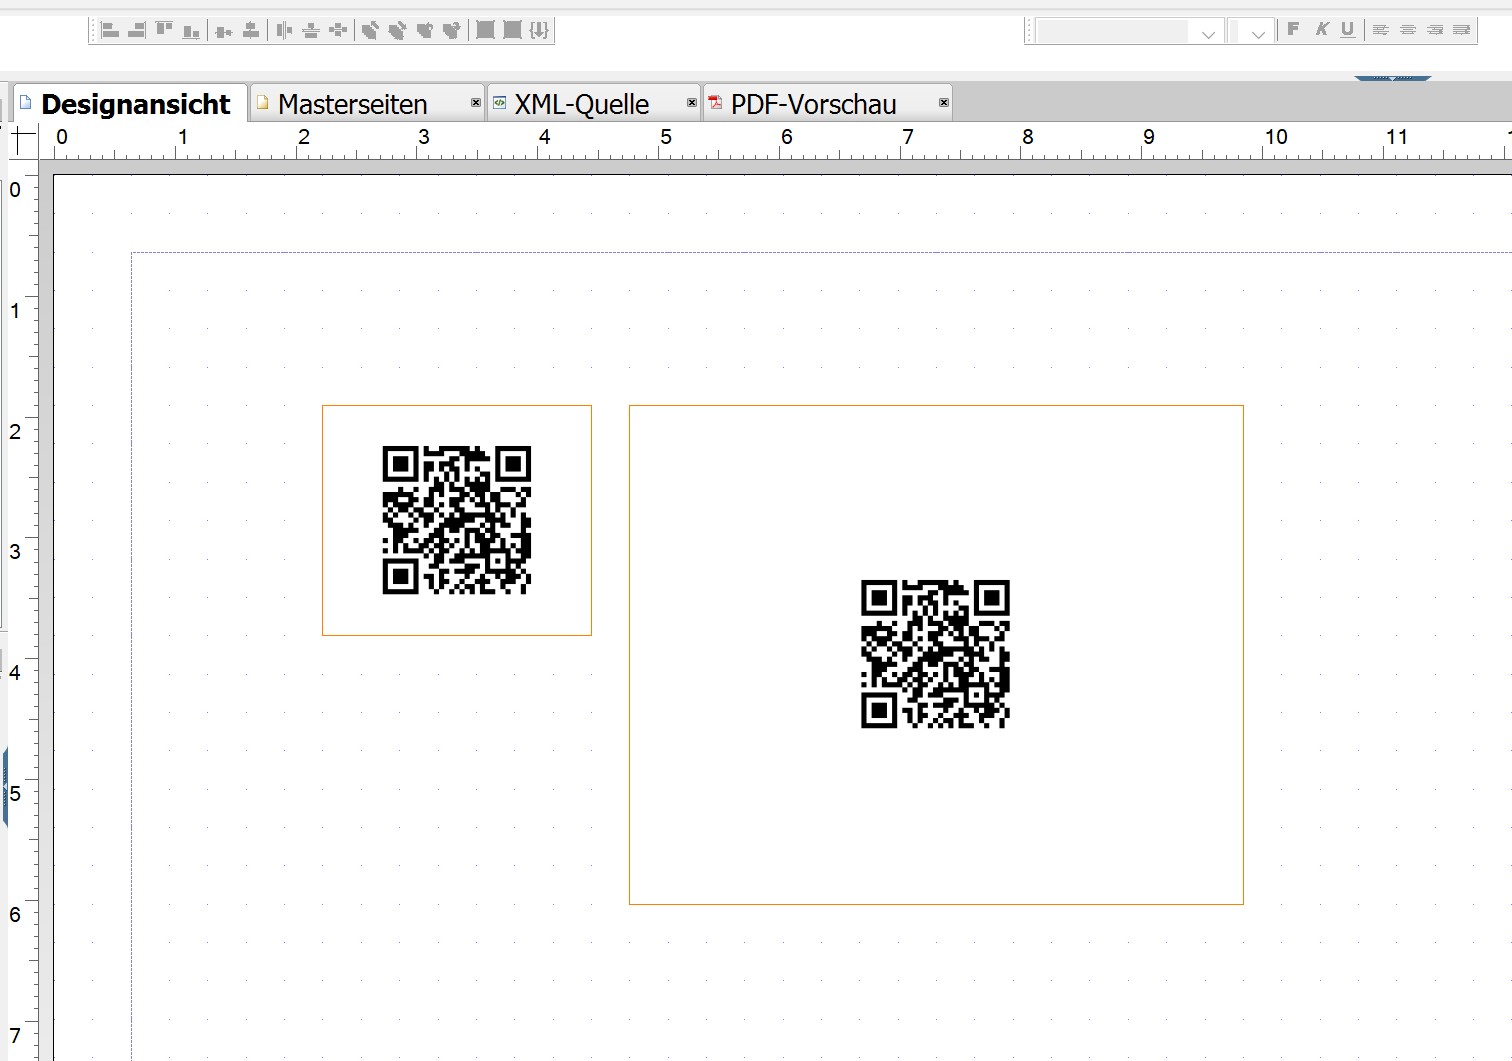1512x1061 pixels.
Task: Close the Masterseiten tab
Action: tap(475, 103)
